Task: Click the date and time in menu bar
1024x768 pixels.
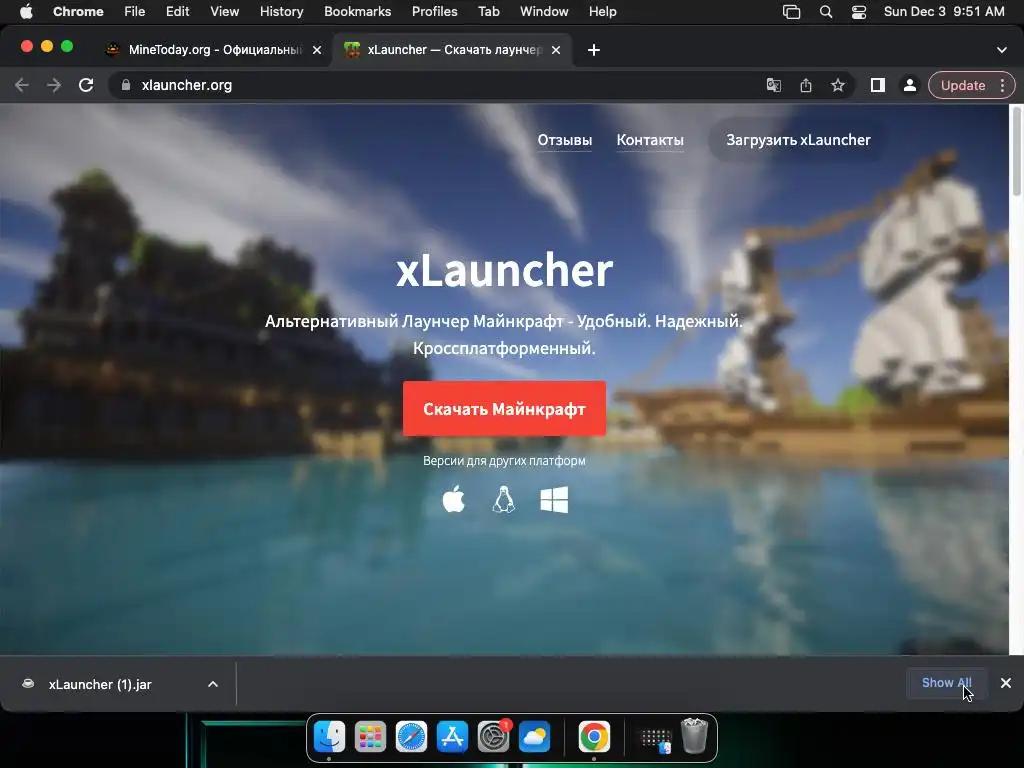Action: [944, 11]
